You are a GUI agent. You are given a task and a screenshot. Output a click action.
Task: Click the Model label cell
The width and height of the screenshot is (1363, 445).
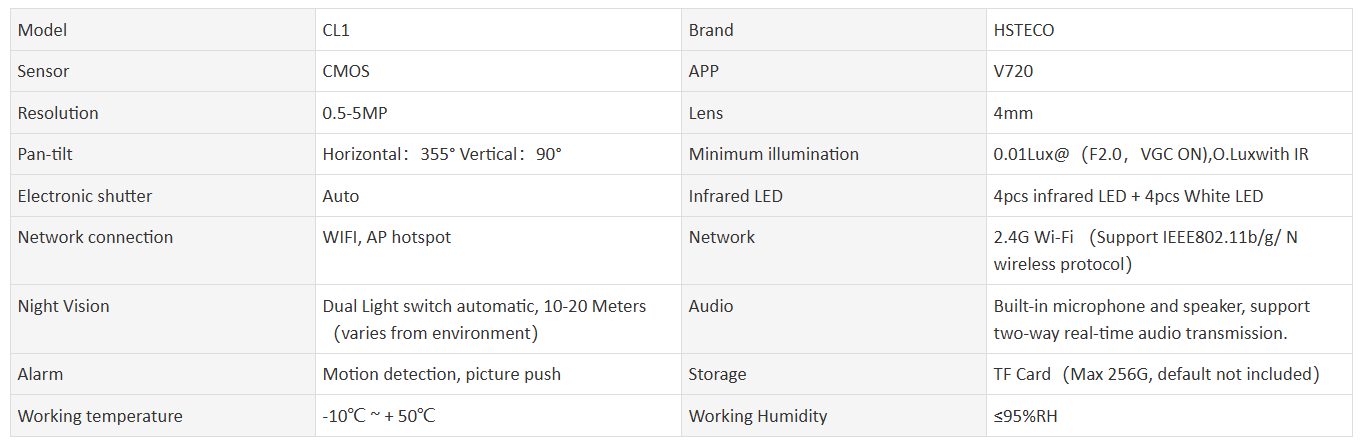(x=42, y=30)
